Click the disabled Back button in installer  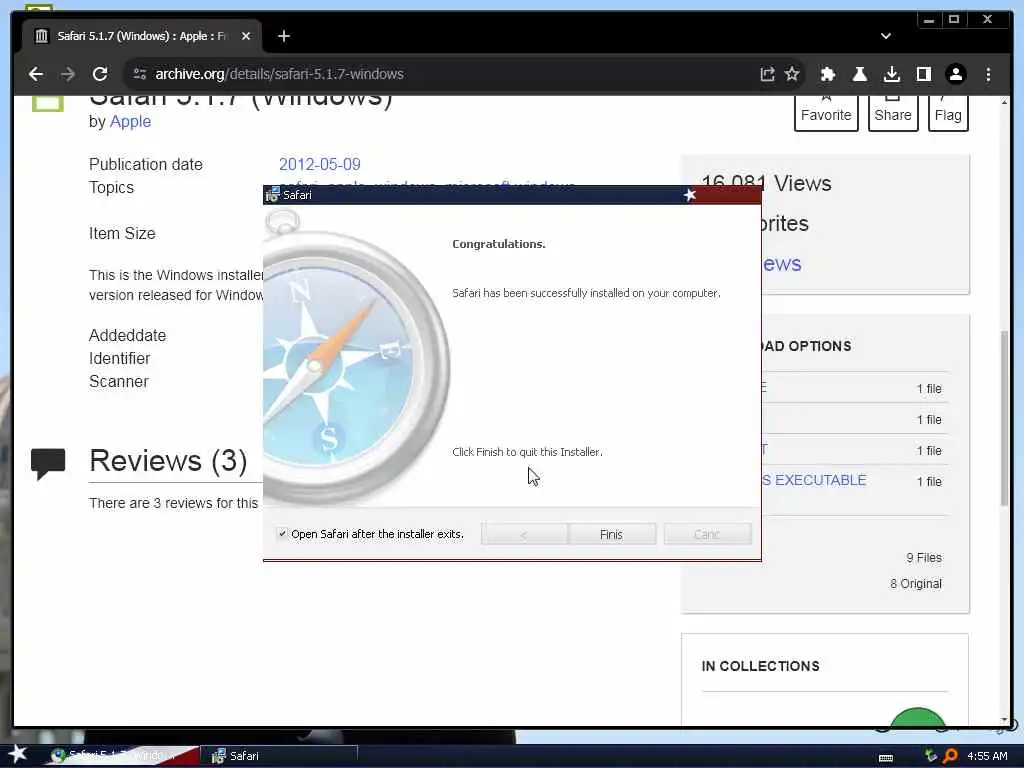524,534
